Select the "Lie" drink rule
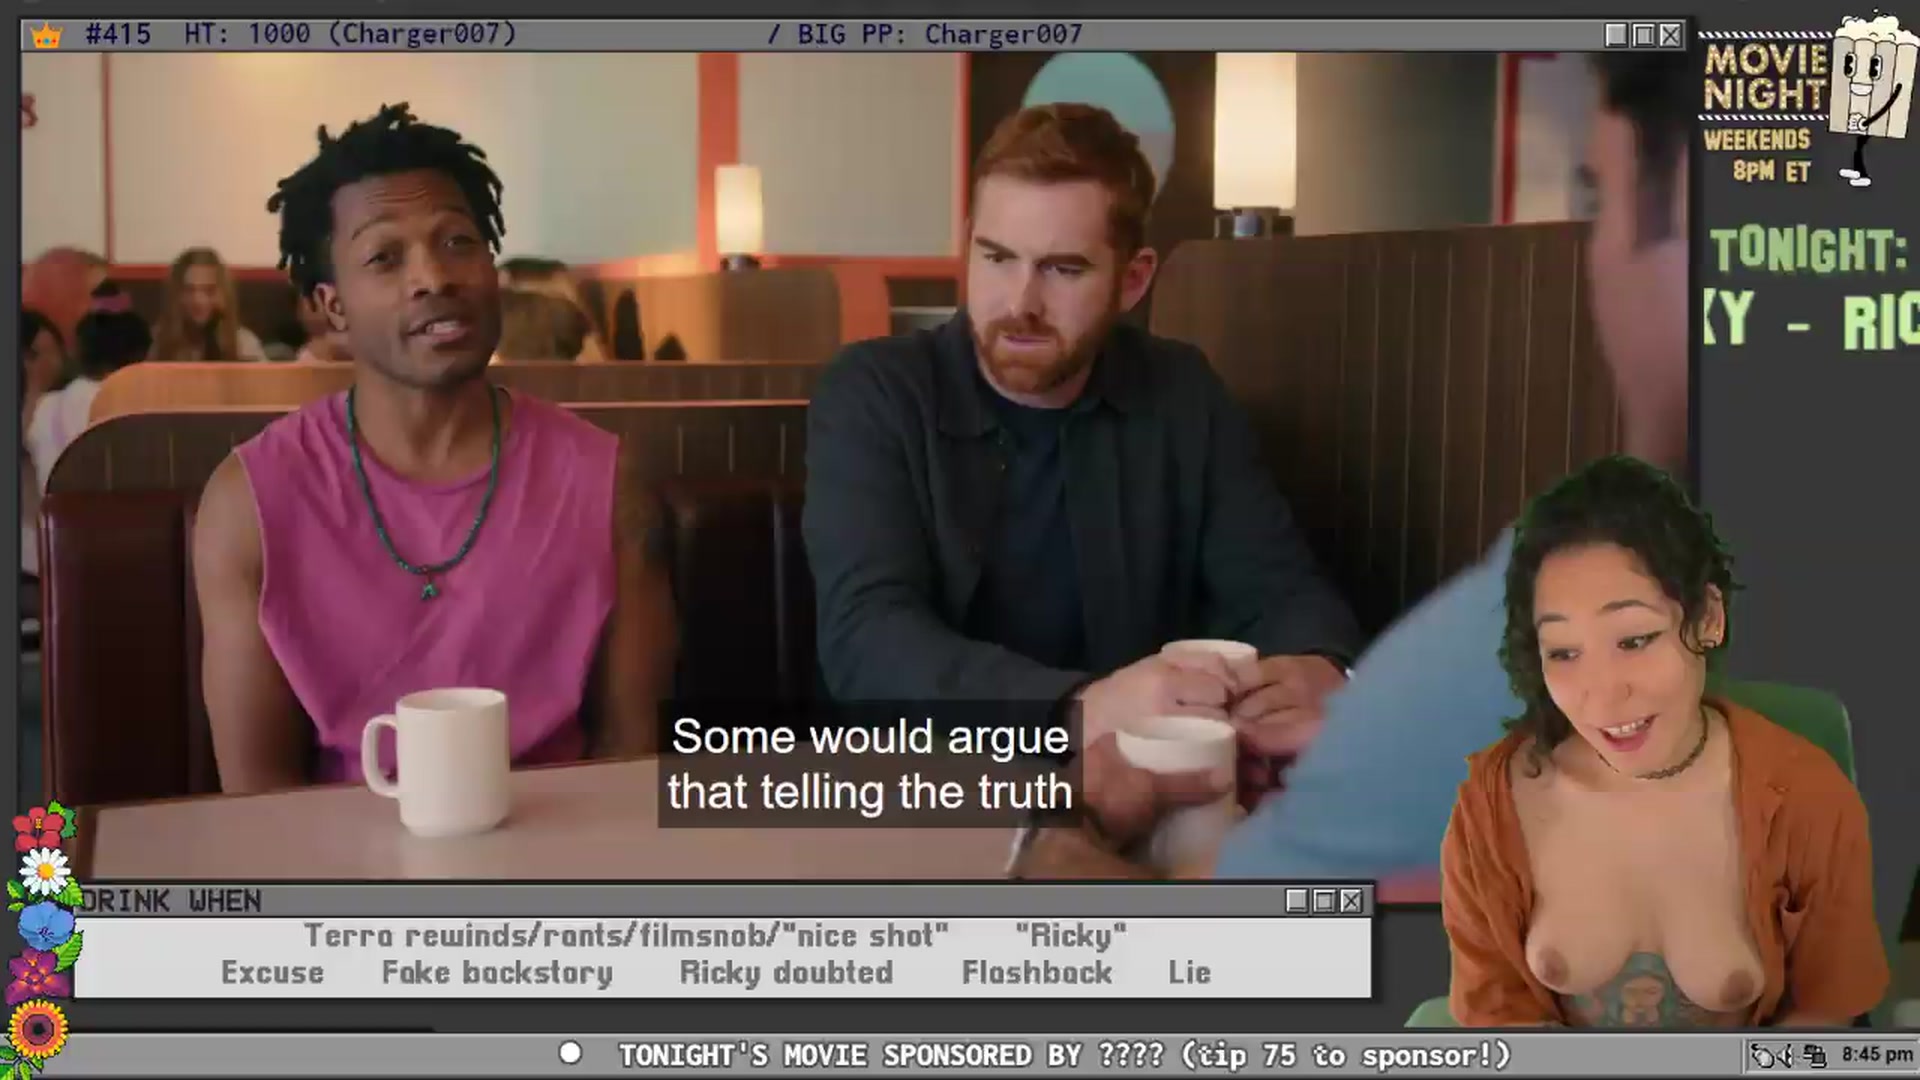This screenshot has width=1920, height=1080. point(1189,972)
